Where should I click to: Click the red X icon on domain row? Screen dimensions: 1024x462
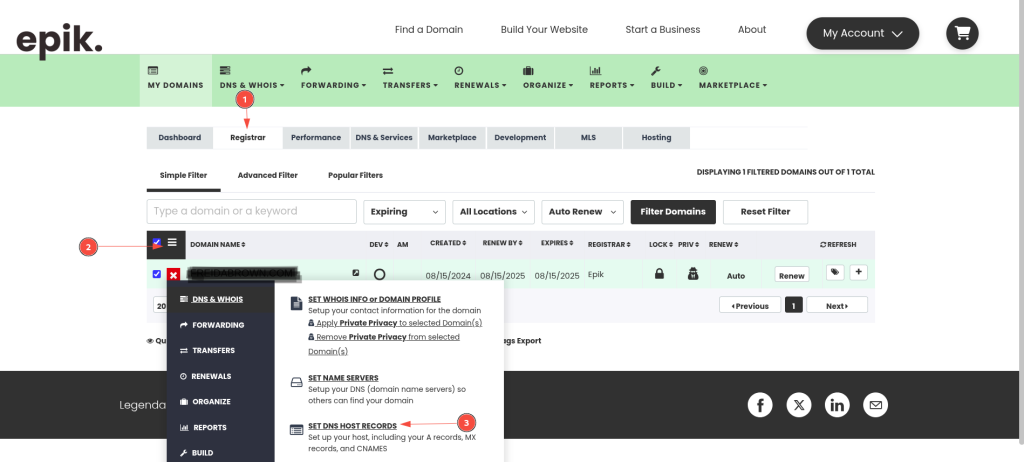coord(173,275)
